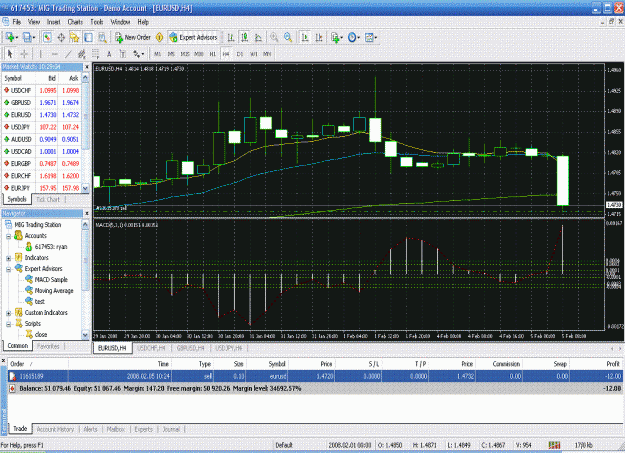Switch to the Tick Chart tab

(48, 199)
